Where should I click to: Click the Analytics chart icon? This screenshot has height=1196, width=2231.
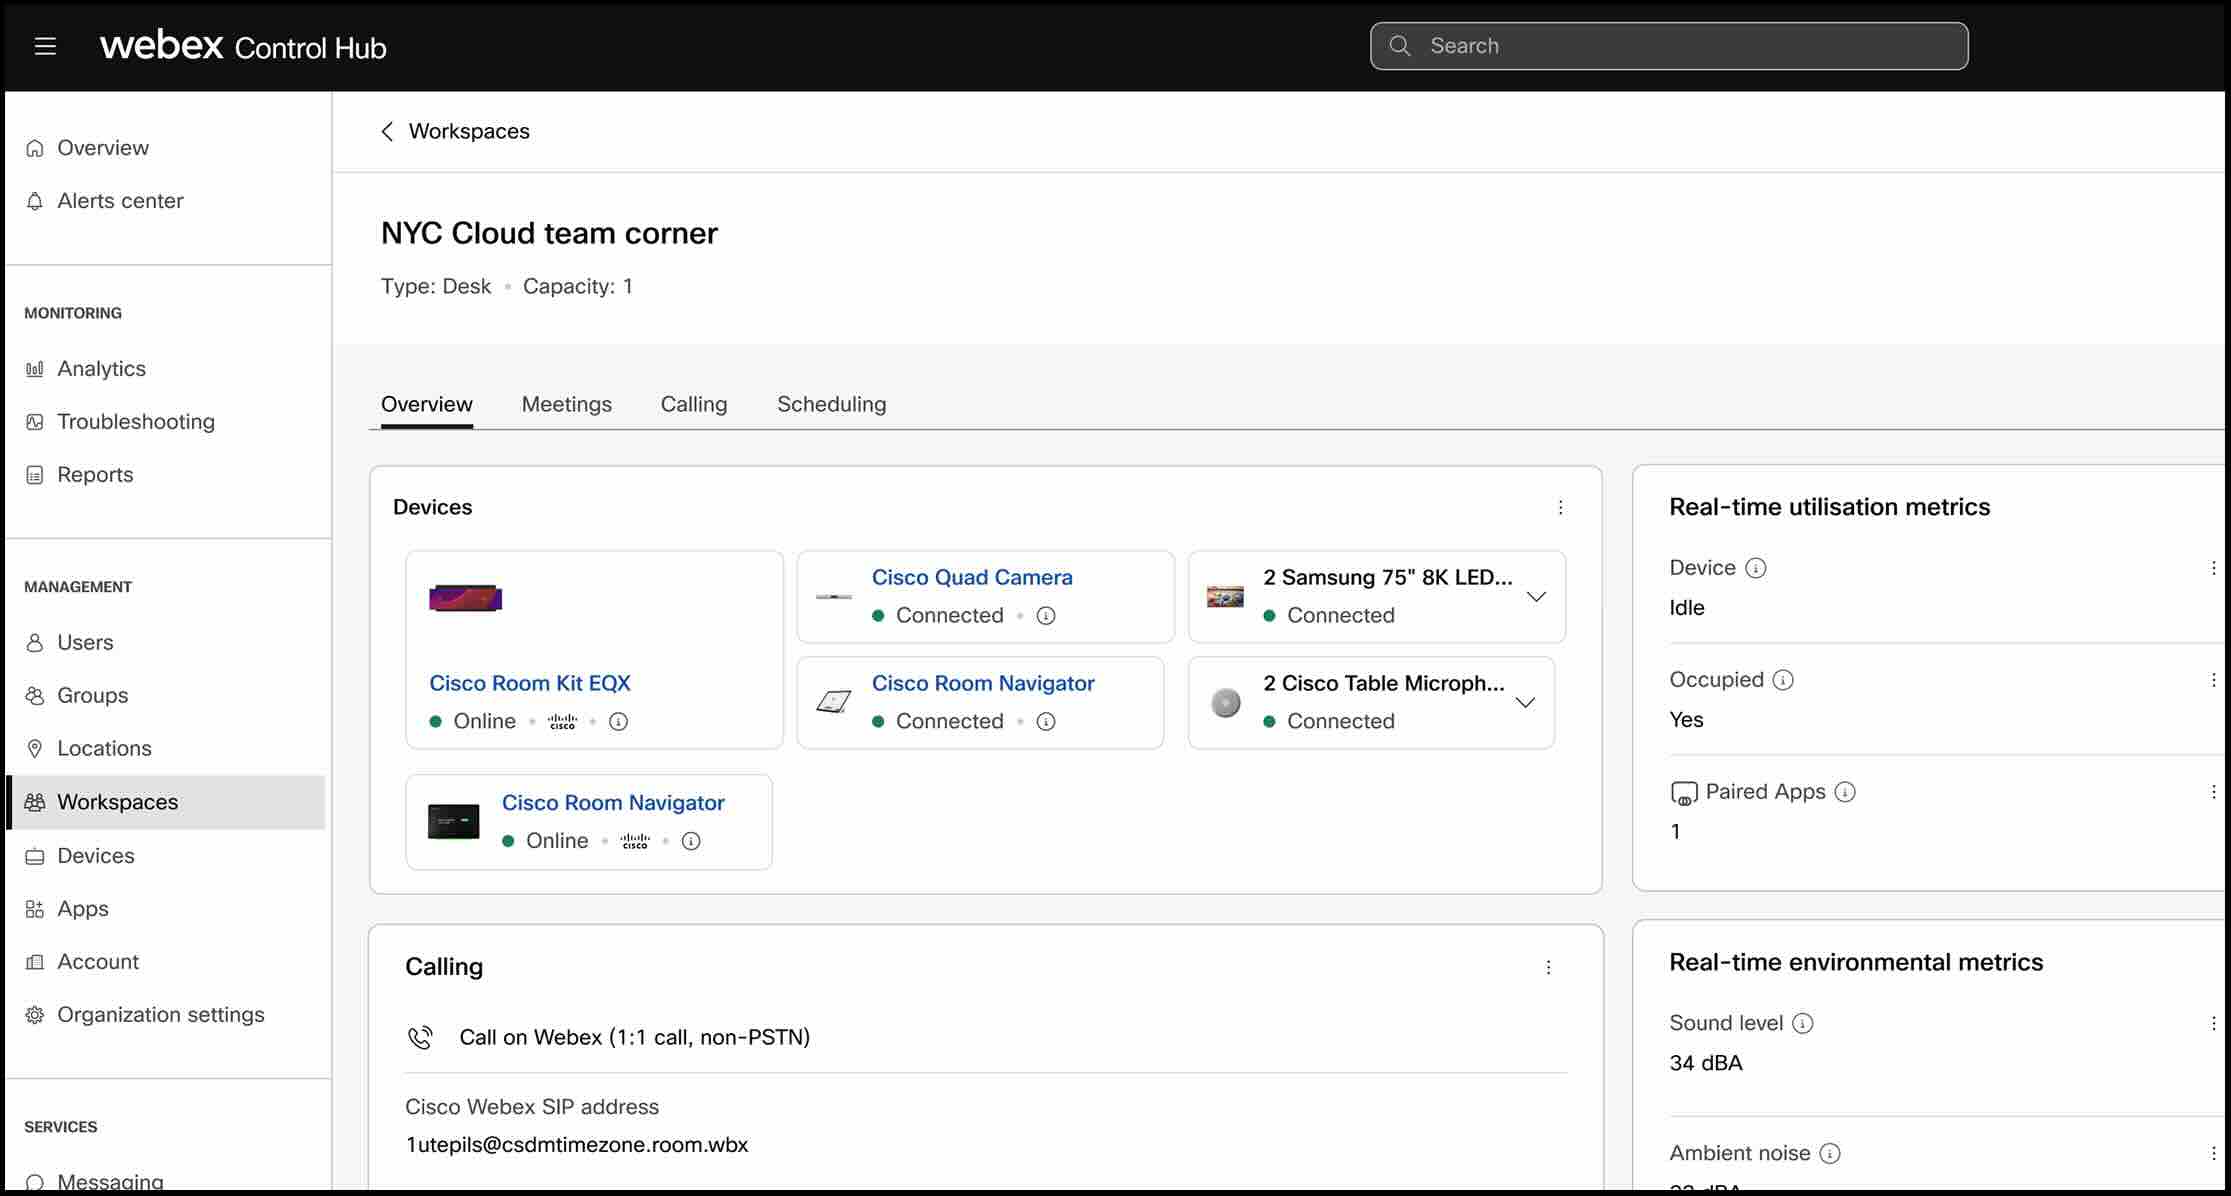coord(35,369)
